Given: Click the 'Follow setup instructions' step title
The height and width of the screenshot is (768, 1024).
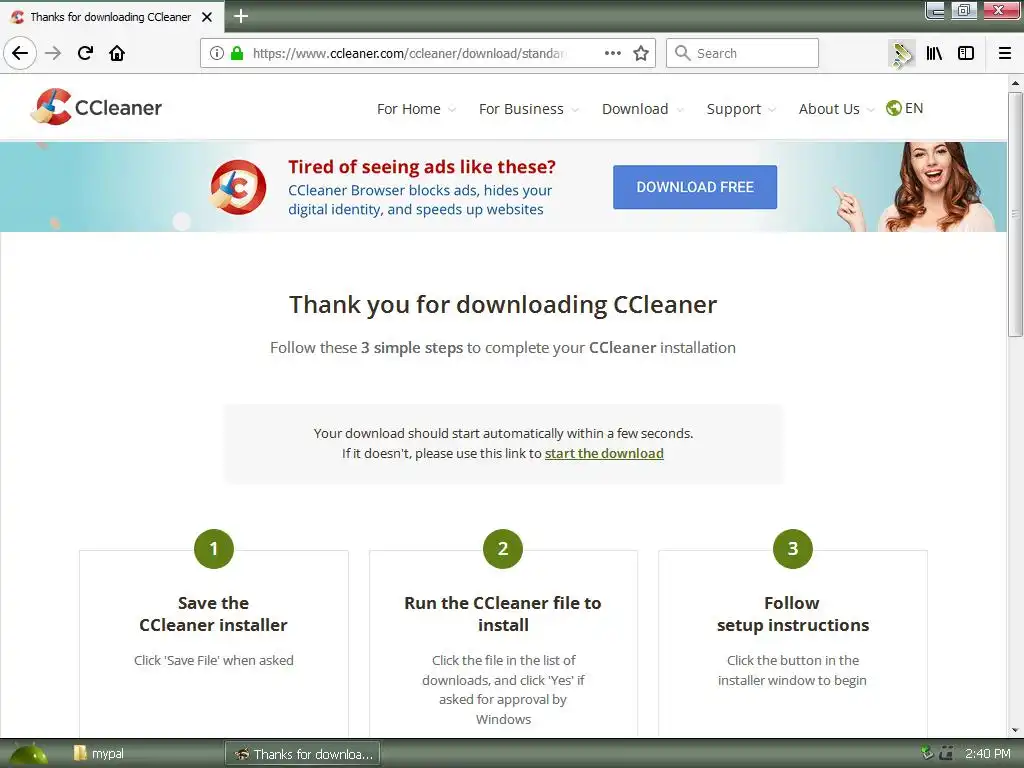Looking at the screenshot, I should pos(793,614).
